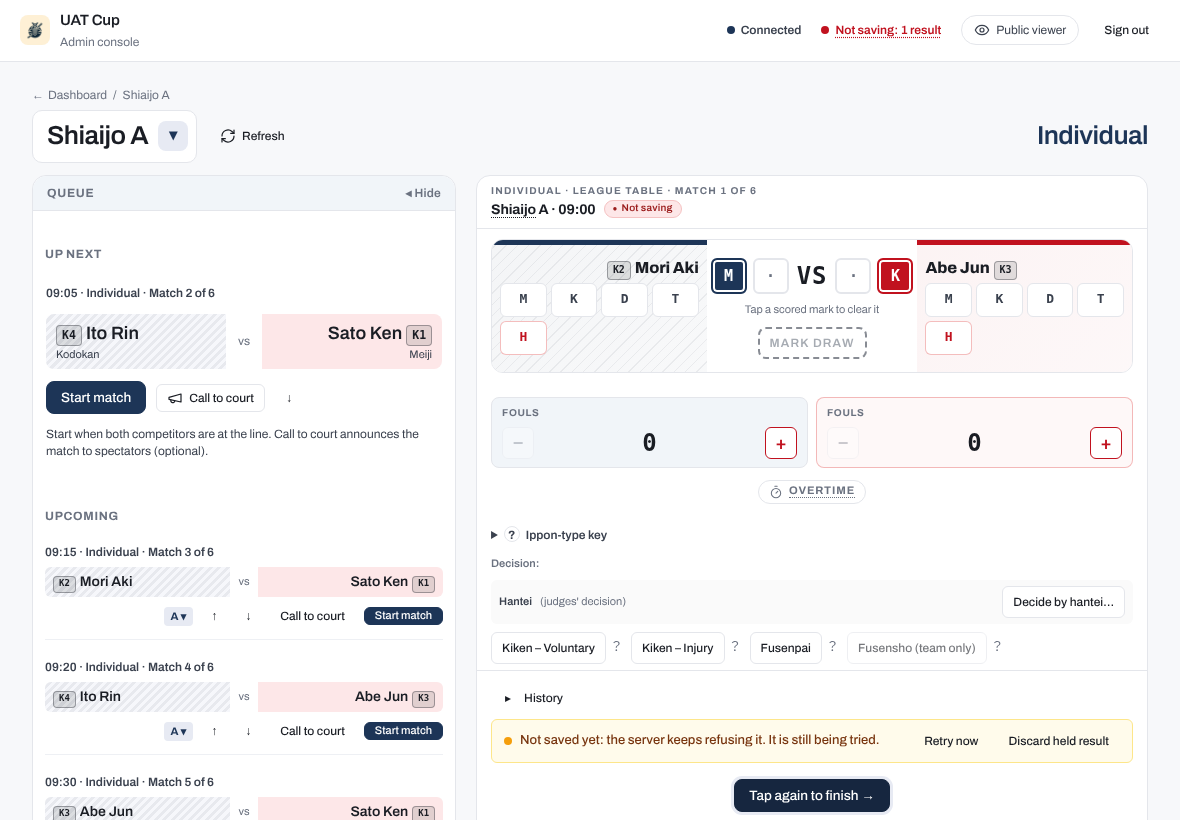Click Retry now
Screen dimensions: 1180x820
951,741
